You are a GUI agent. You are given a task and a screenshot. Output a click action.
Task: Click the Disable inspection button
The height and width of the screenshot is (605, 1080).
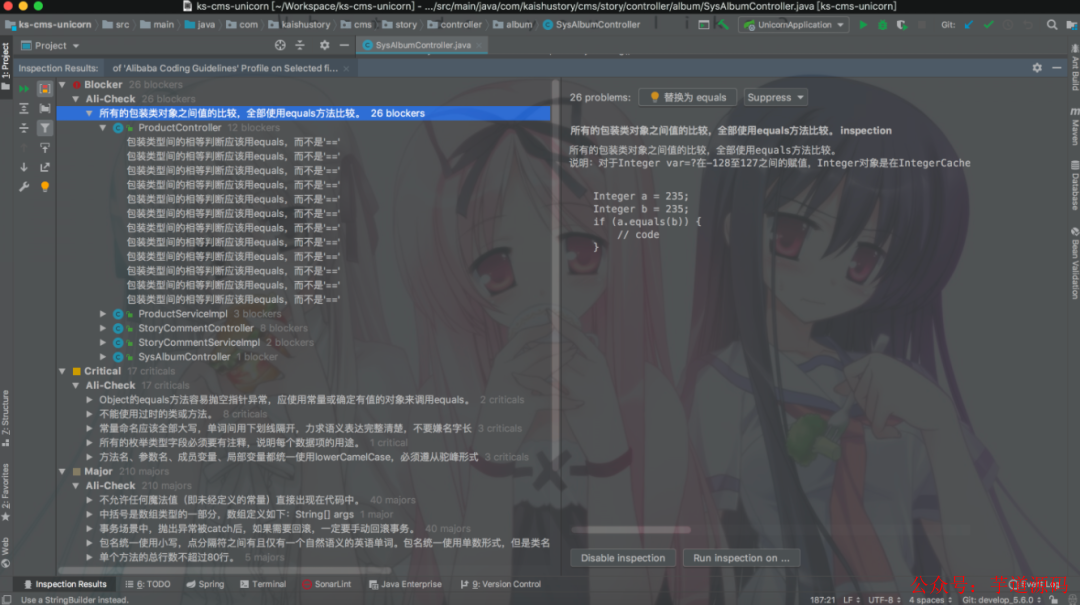point(622,558)
